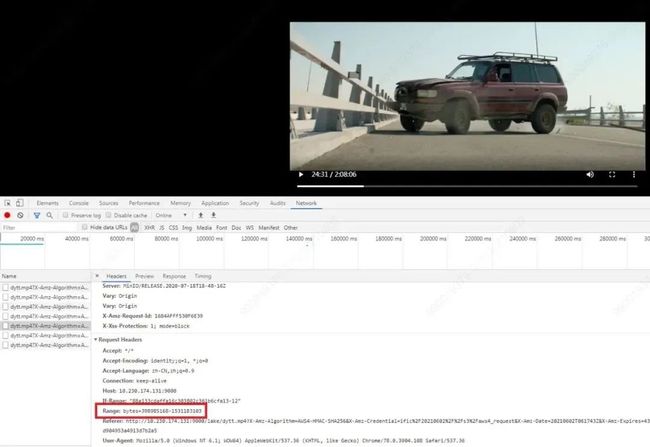Image resolution: width=650 pixels, height=447 pixels.
Task: Filter requests by JS type
Action: tap(162, 228)
